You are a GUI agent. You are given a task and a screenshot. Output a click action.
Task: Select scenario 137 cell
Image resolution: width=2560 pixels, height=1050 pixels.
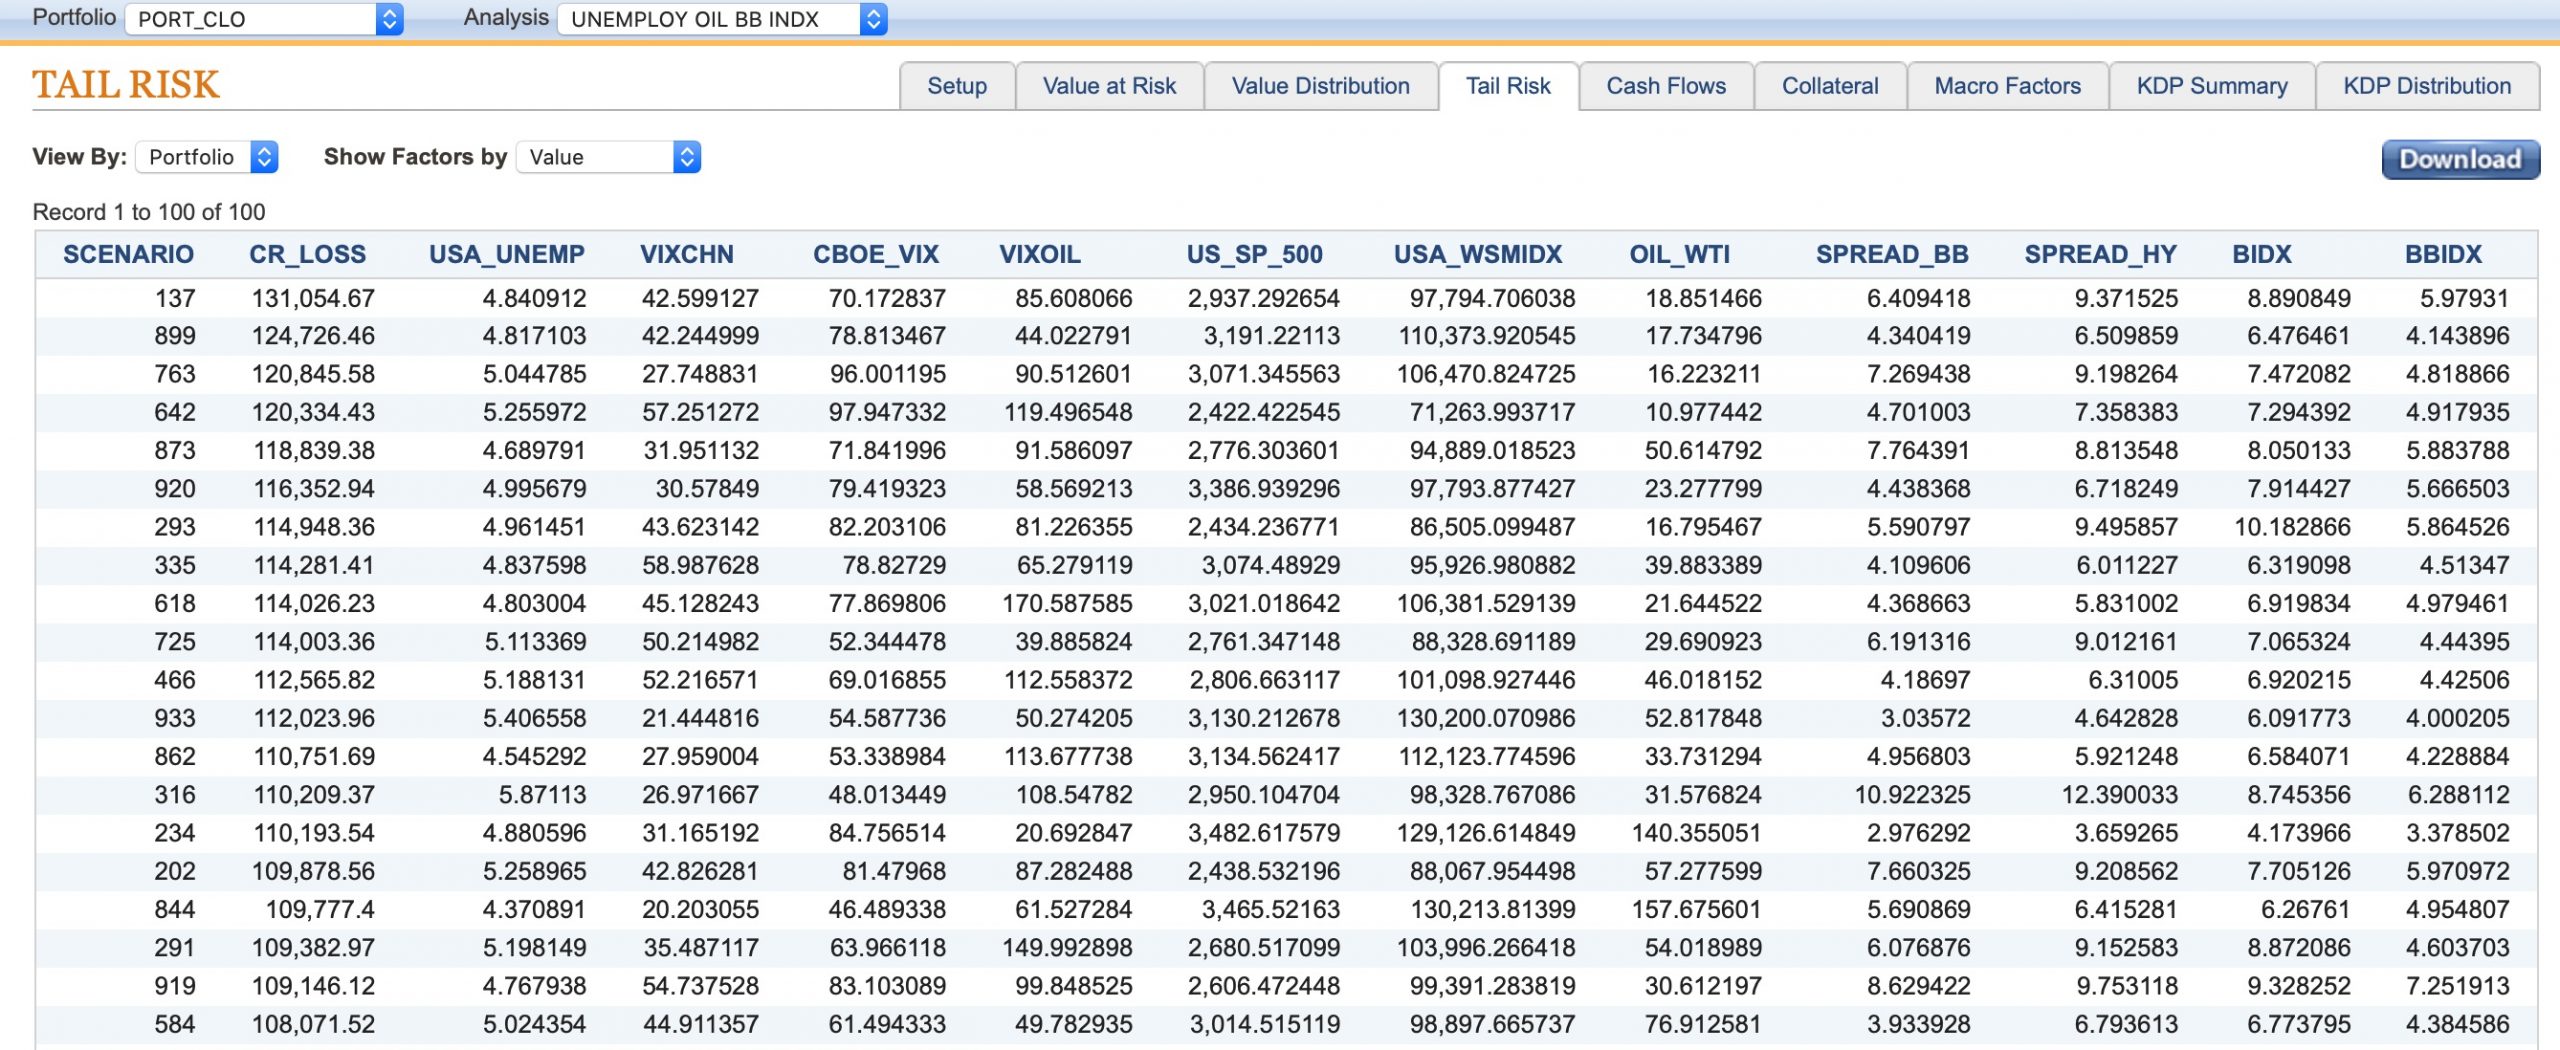click(175, 298)
